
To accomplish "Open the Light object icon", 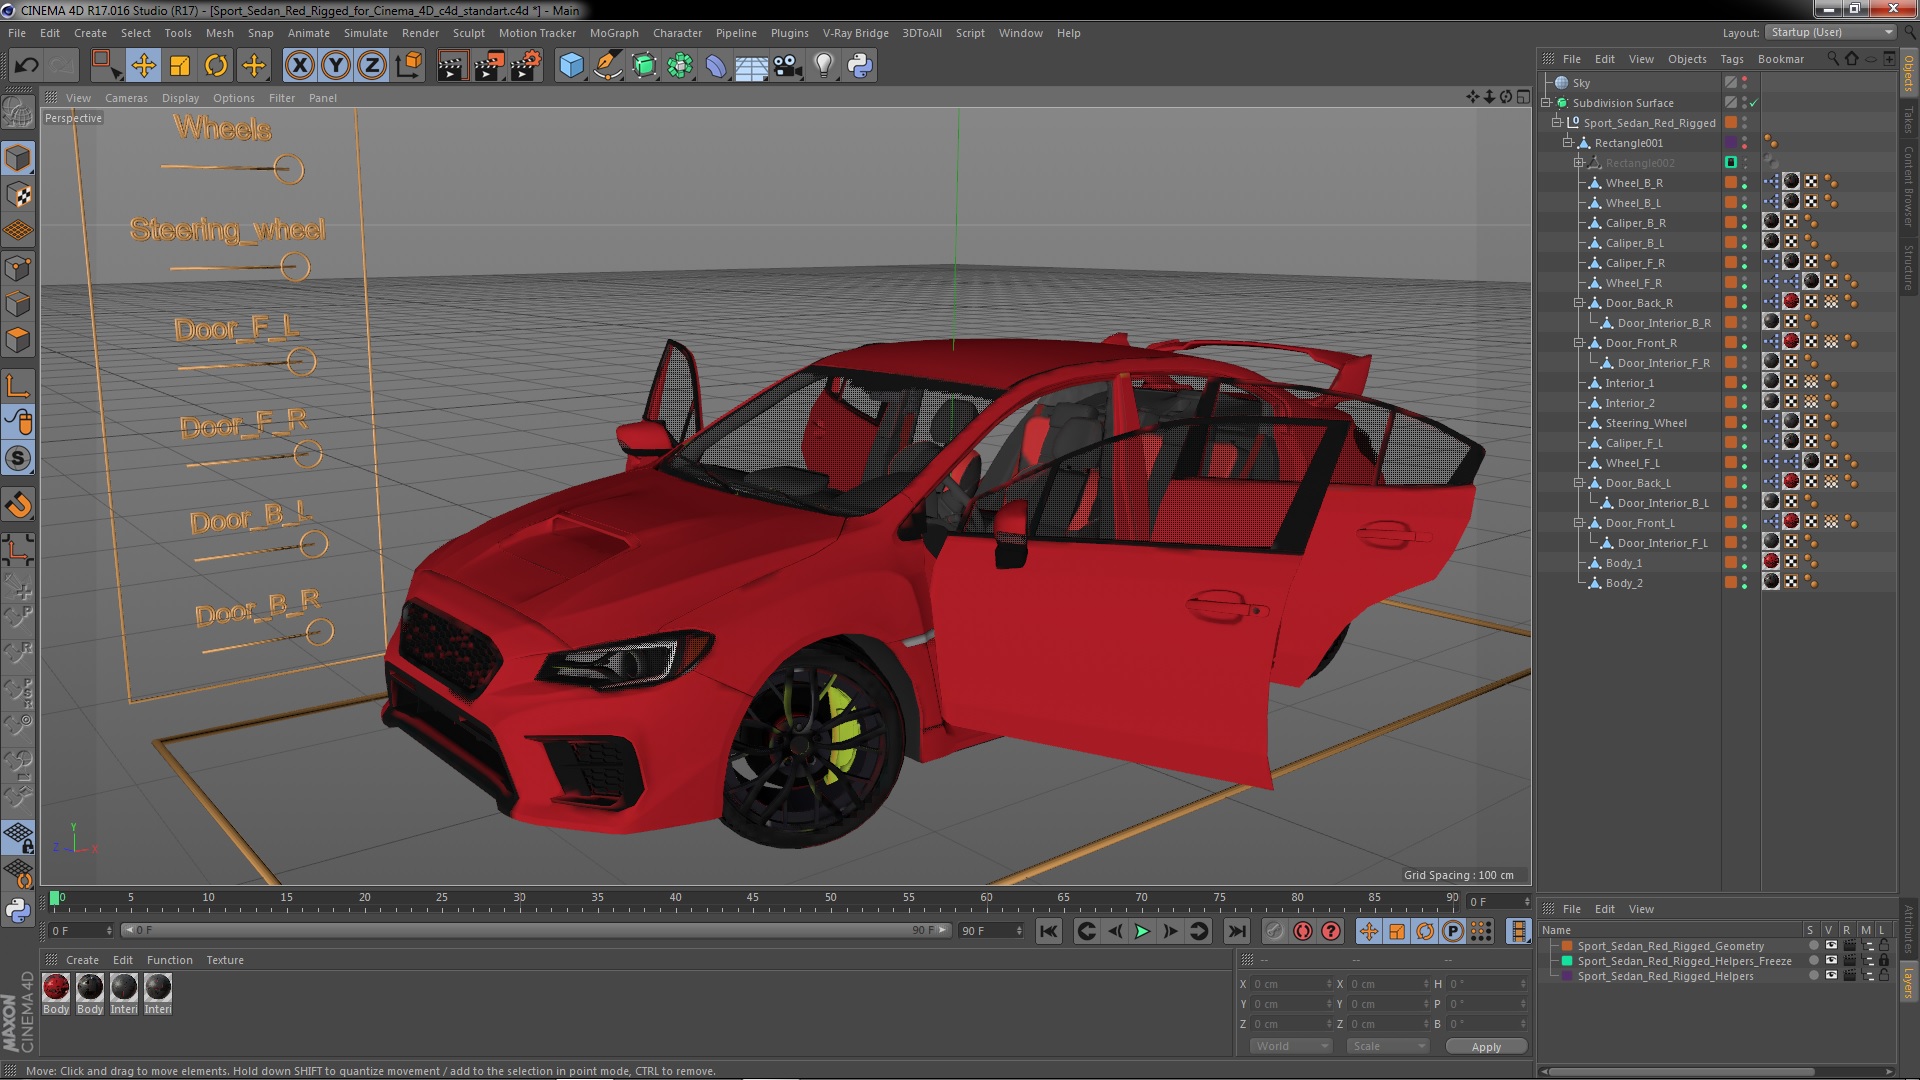I will click(823, 66).
